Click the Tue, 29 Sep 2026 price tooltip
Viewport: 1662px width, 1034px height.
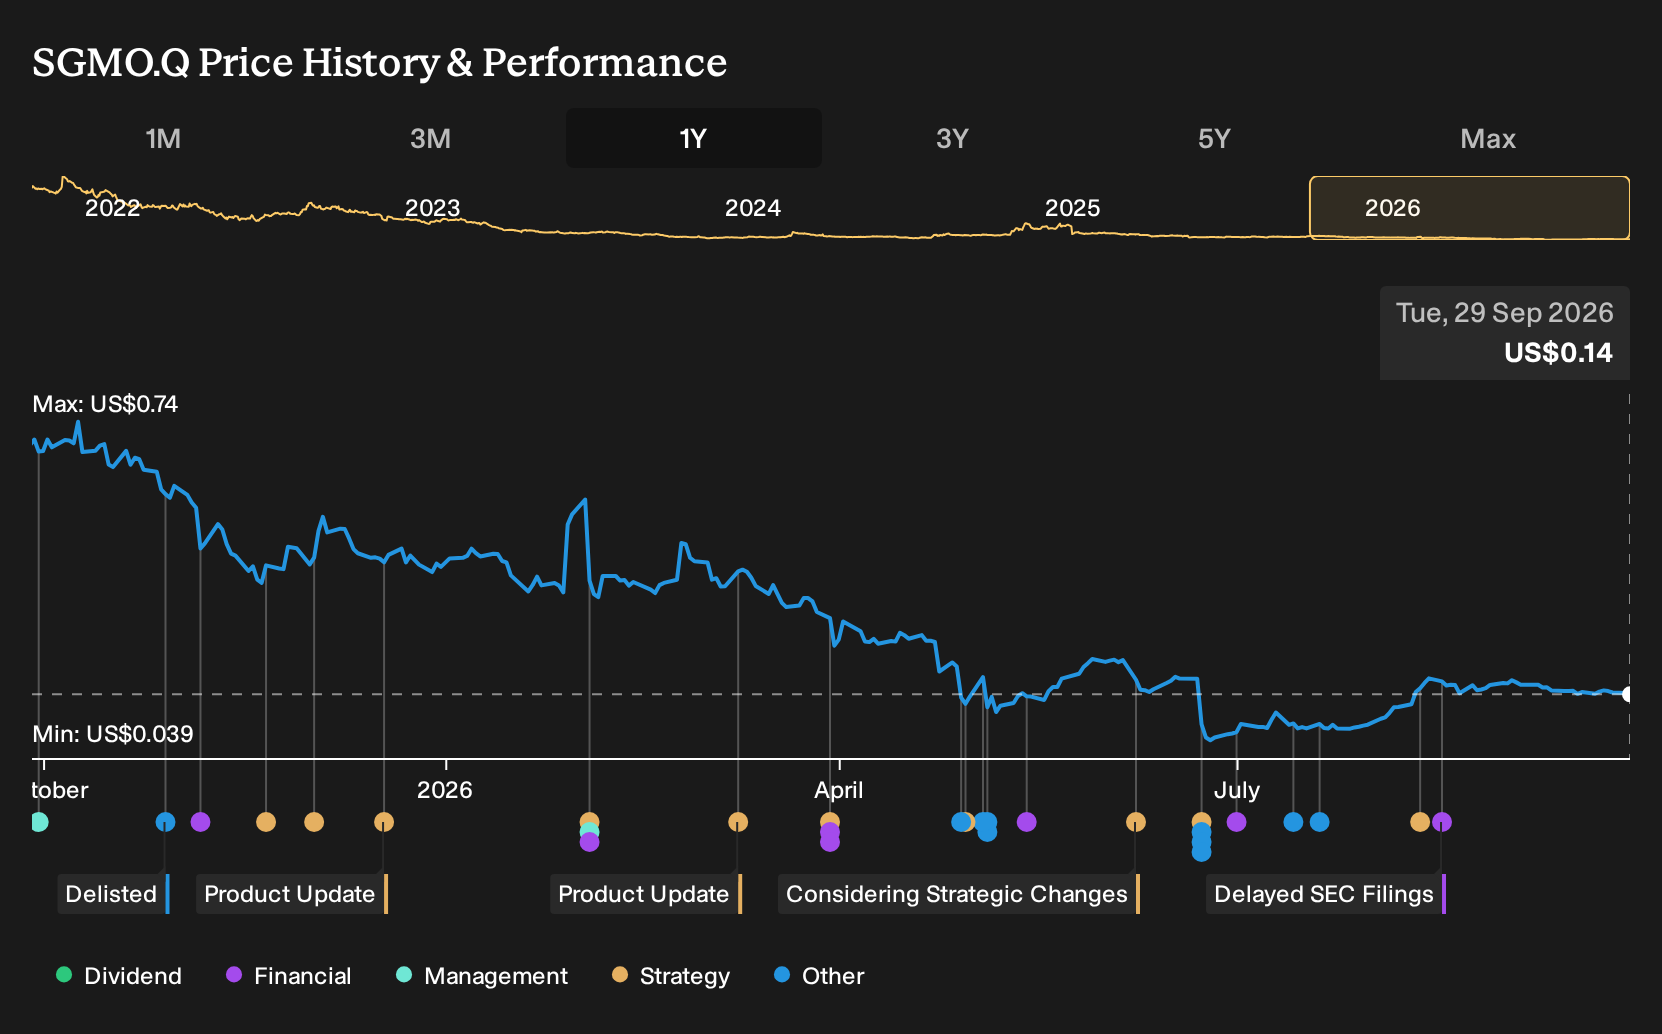pyautogui.click(x=1505, y=333)
